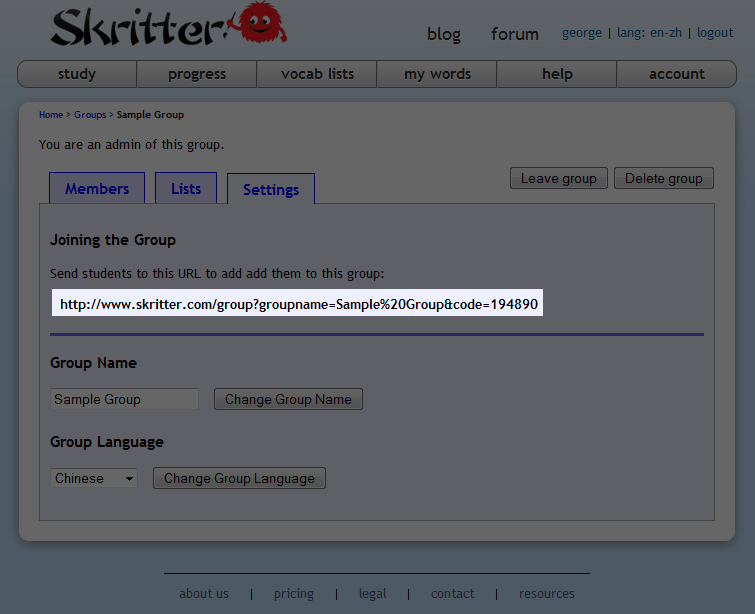The height and width of the screenshot is (614, 755).
Task: Click the Skritter logo
Action: click(169, 24)
